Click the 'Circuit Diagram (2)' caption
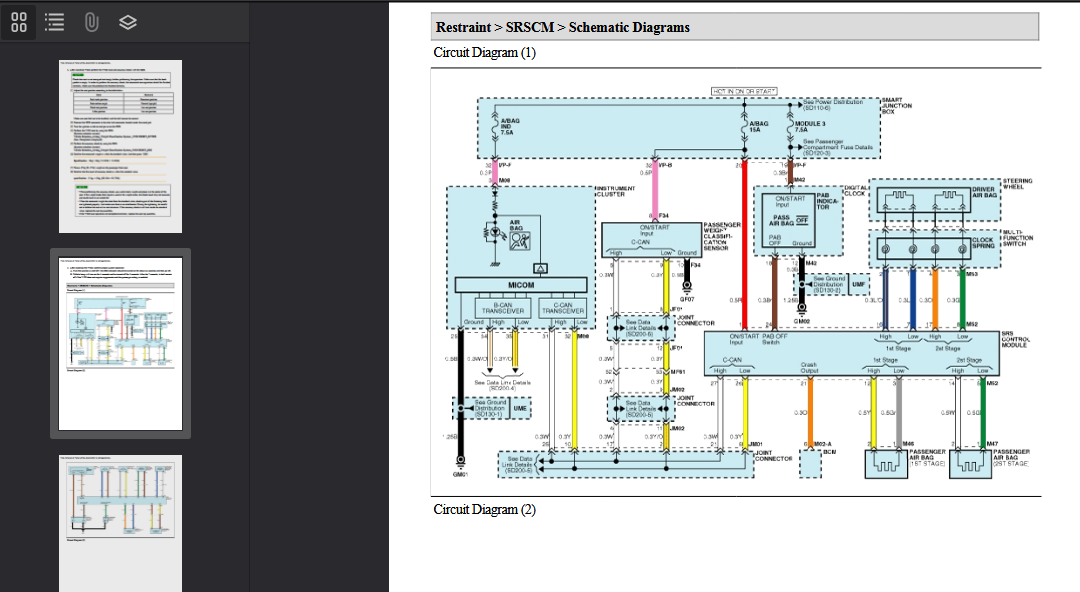 tap(484, 509)
